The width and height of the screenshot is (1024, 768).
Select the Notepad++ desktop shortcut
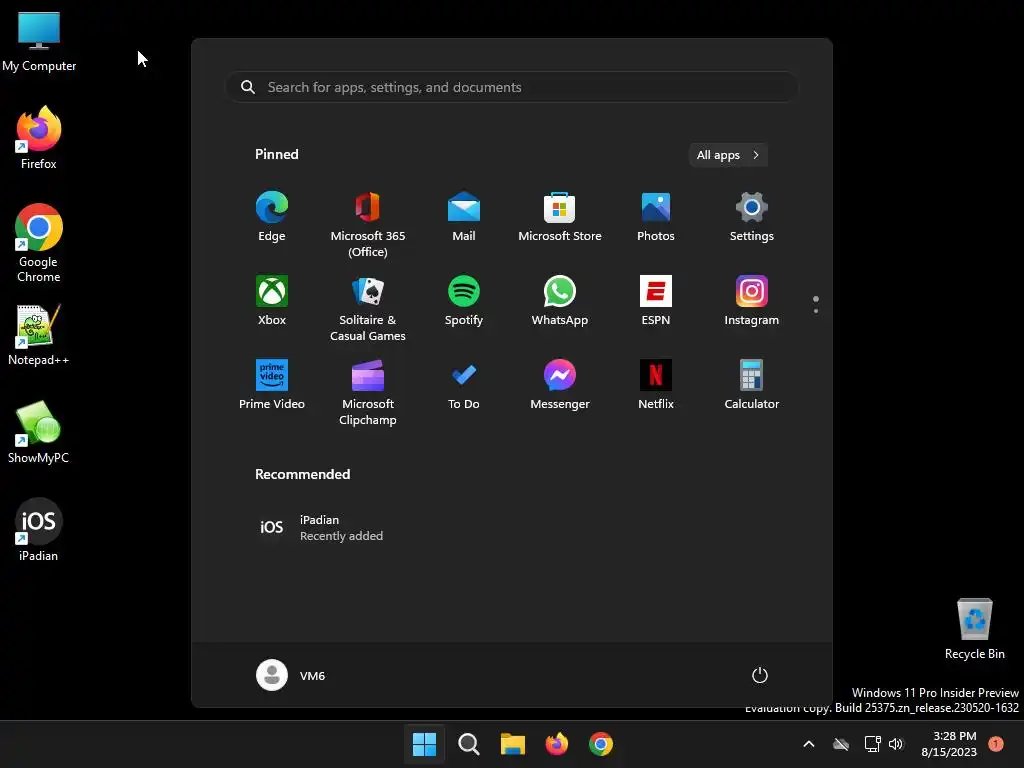tap(39, 334)
